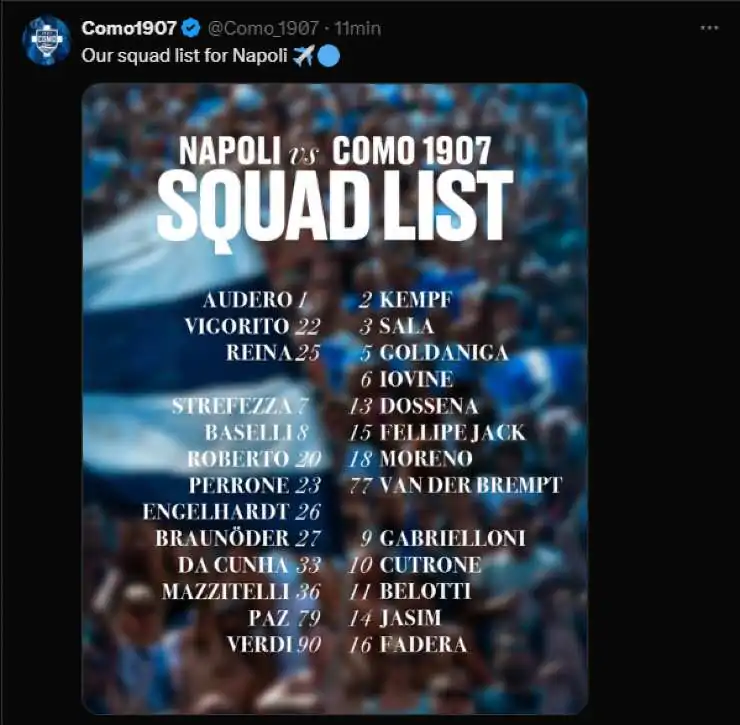The height and width of the screenshot is (725, 740).
Task: Click the airplane emoji in the tweet
Action: click(304, 56)
